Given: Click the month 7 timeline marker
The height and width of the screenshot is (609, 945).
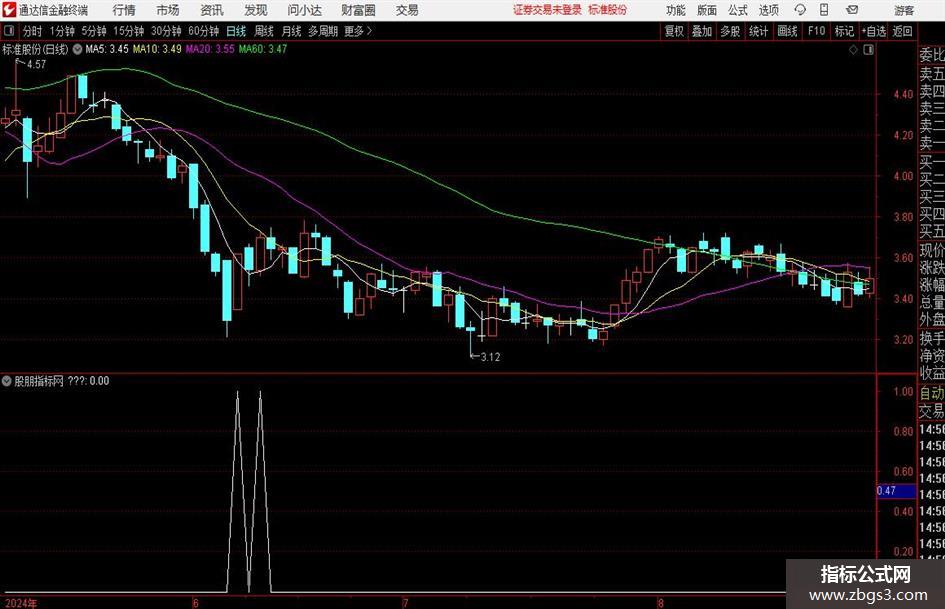Looking at the screenshot, I should [406, 603].
